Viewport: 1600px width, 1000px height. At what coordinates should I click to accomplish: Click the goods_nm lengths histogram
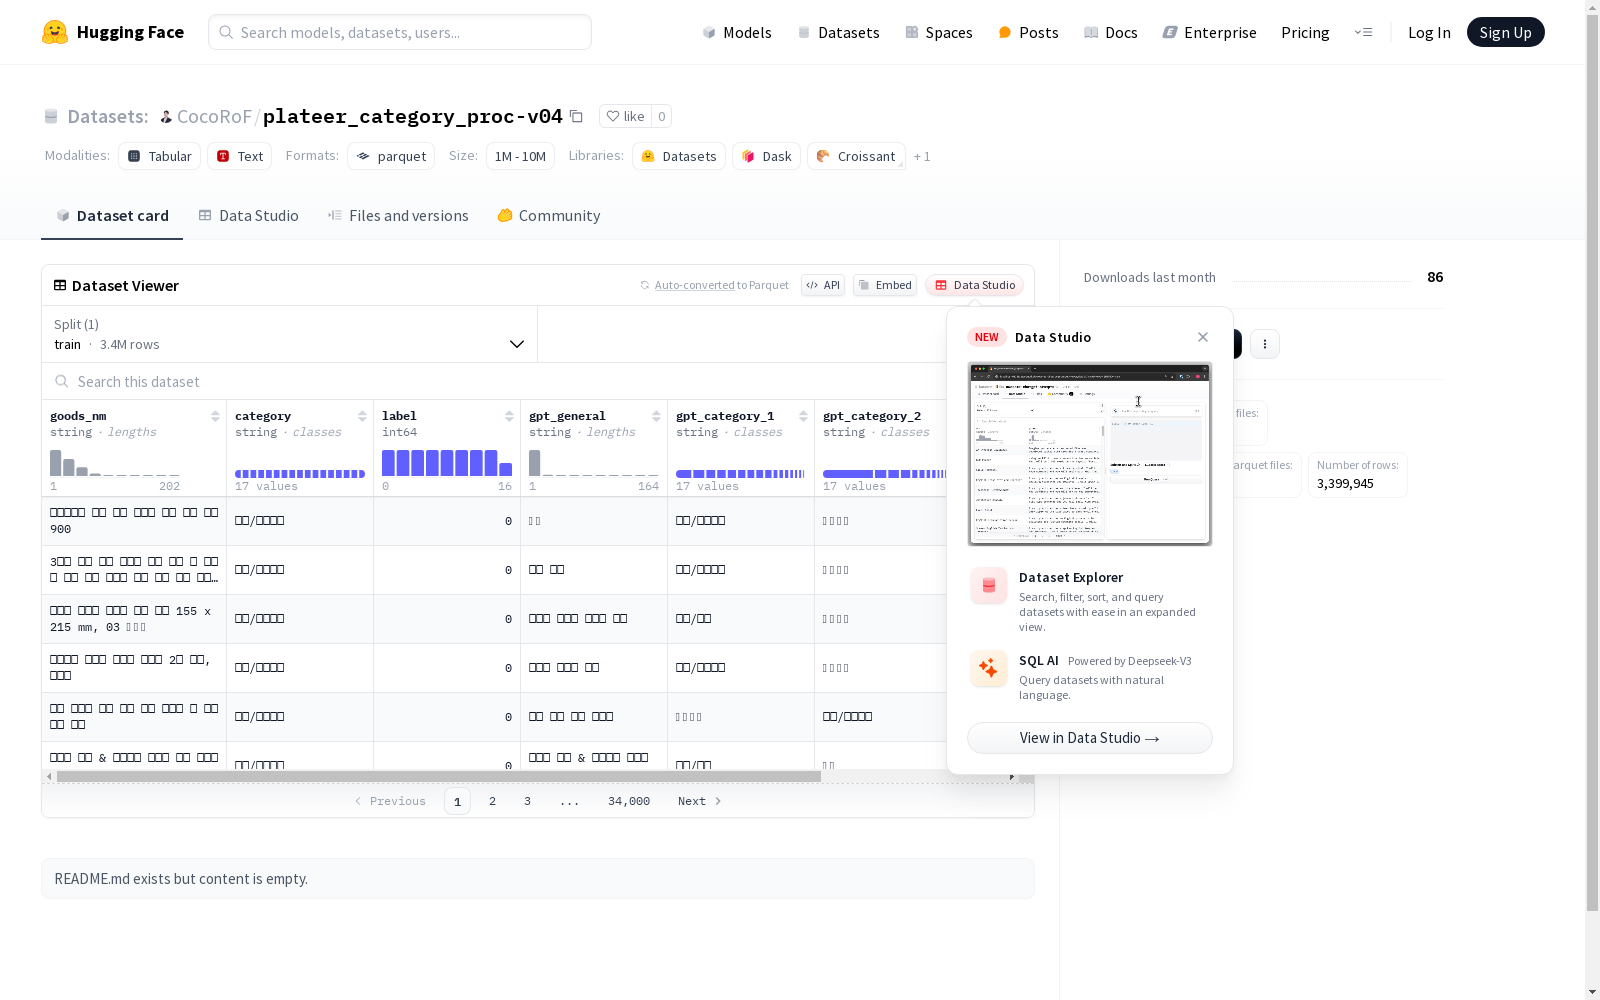[x=115, y=462]
